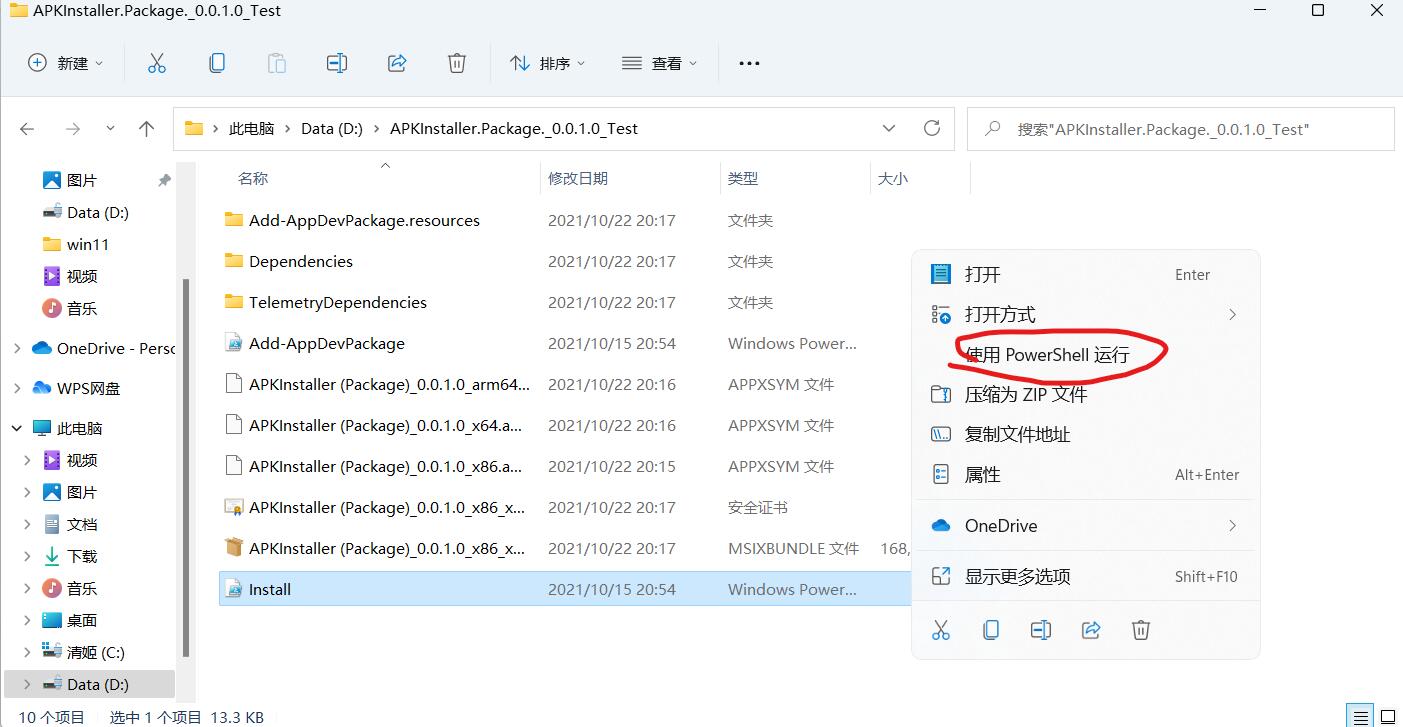Click 此电脑 in address breadcrumb
The width and height of the screenshot is (1403, 727).
pos(251,128)
